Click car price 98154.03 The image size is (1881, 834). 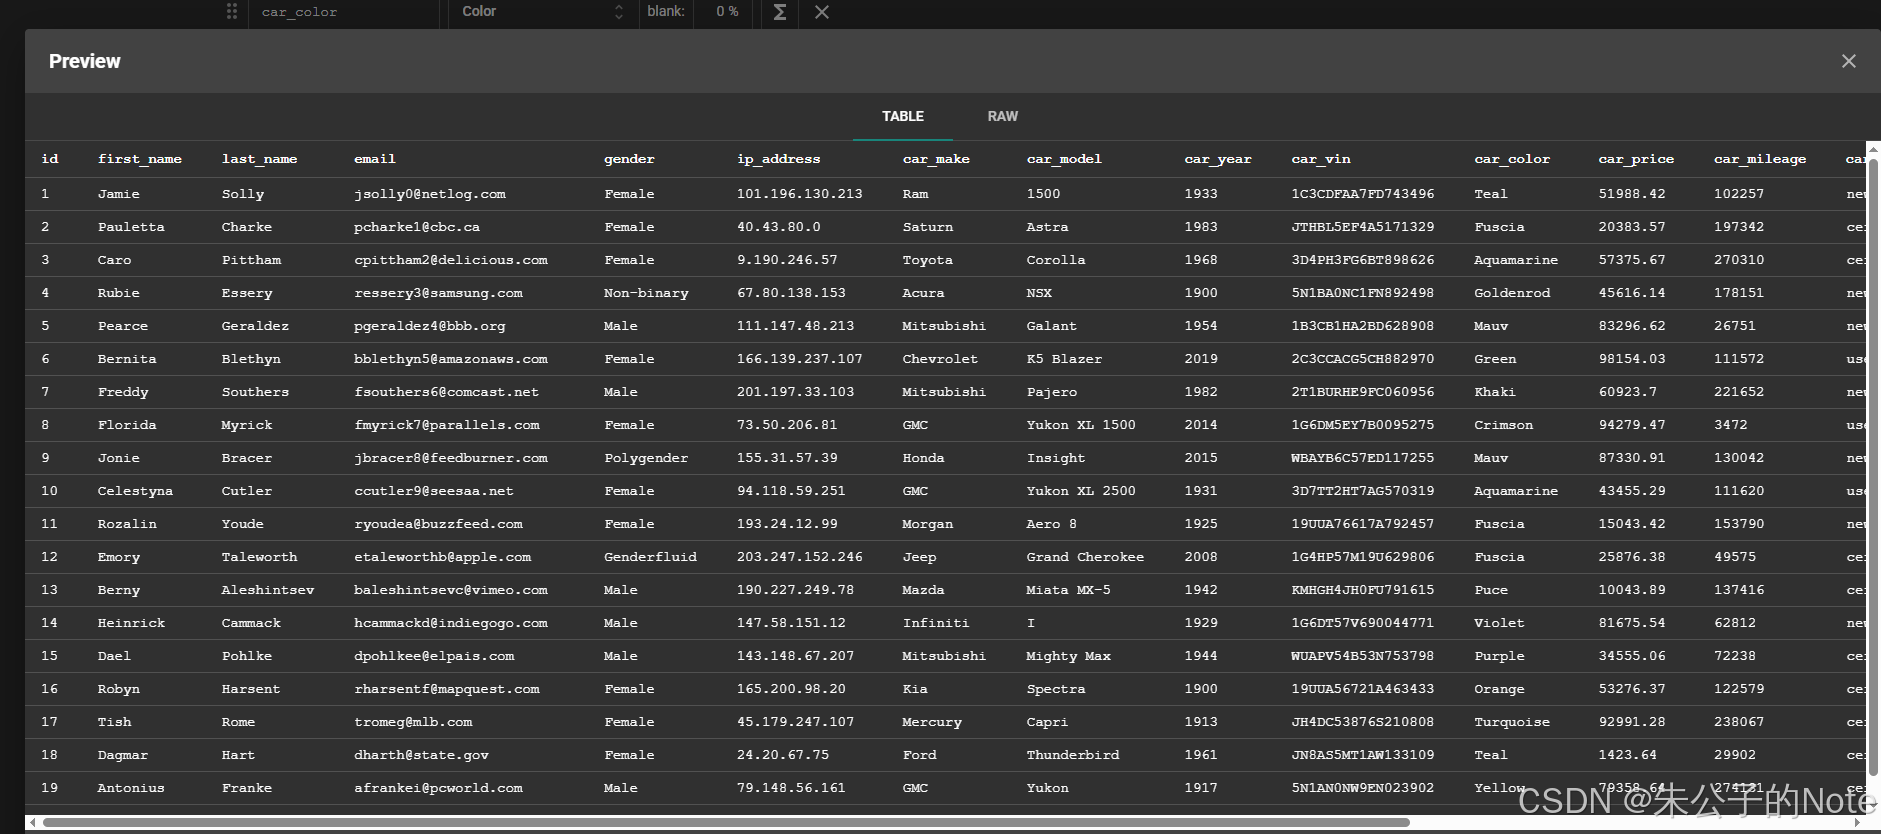pos(1632,359)
